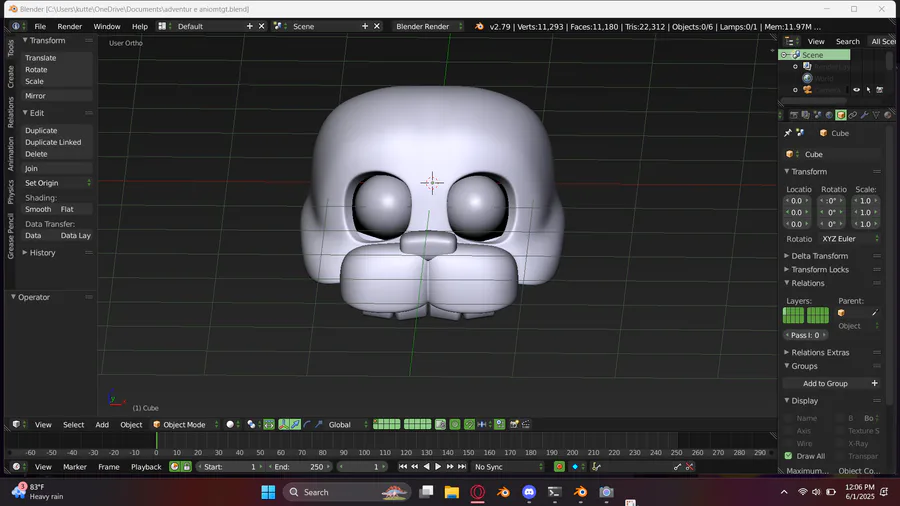This screenshot has width=900, height=506.
Task: Switch to the Grease Pencil side tab
Action: point(10,236)
